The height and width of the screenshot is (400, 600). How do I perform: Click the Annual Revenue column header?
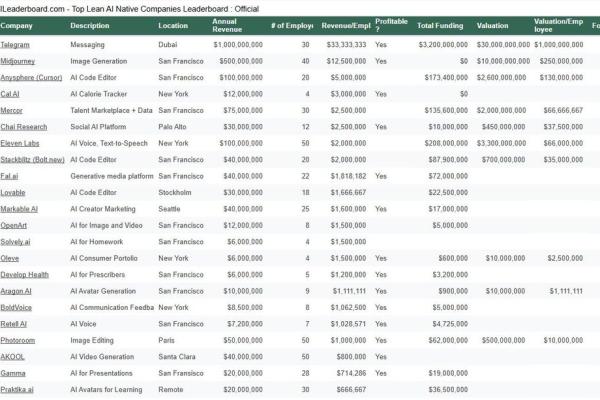coord(227,26)
